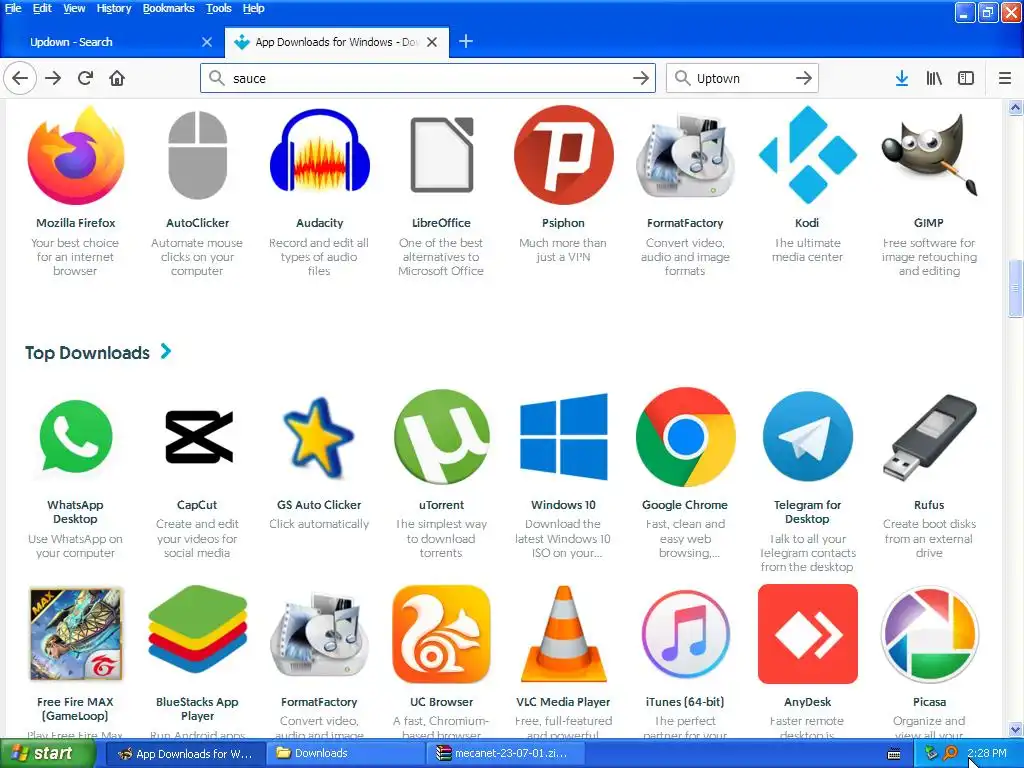
Task: Open the hamburger application menu
Action: [1005, 78]
